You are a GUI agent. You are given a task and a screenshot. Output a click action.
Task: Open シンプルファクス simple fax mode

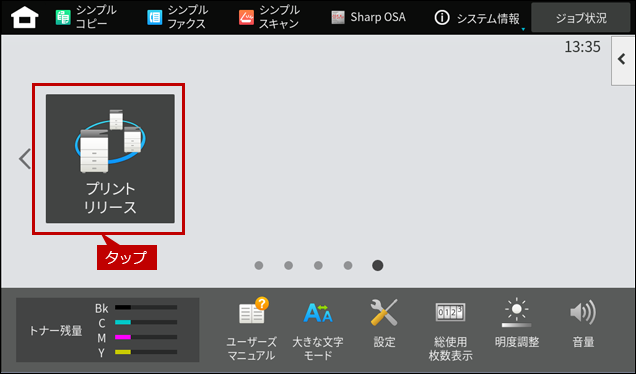(178, 17)
